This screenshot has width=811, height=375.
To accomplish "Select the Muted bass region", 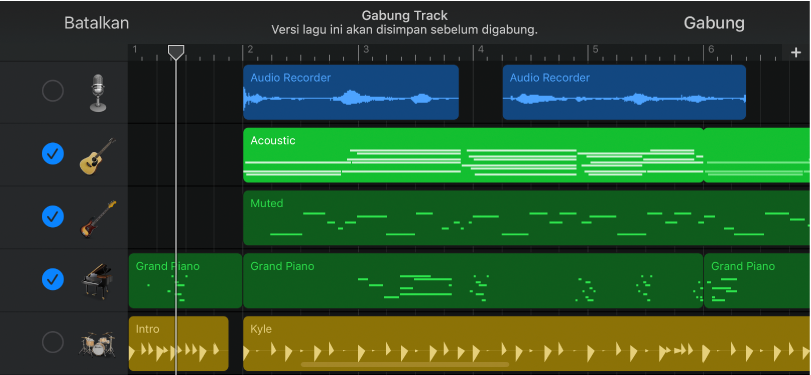I will 527,218.
